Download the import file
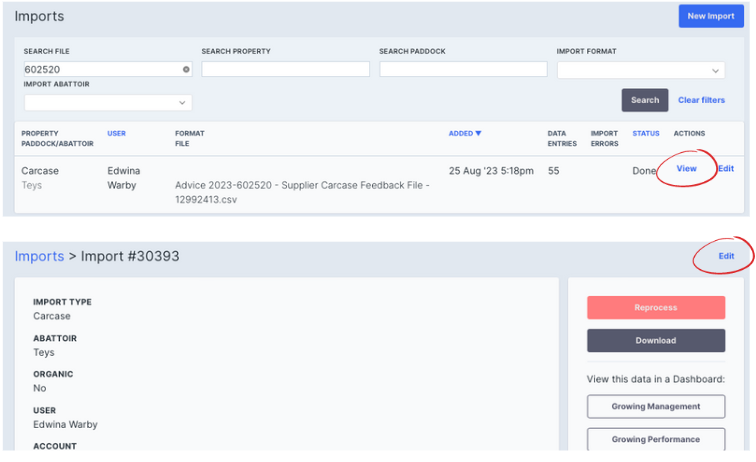The width and height of the screenshot is (756, 462). [656, 340]
